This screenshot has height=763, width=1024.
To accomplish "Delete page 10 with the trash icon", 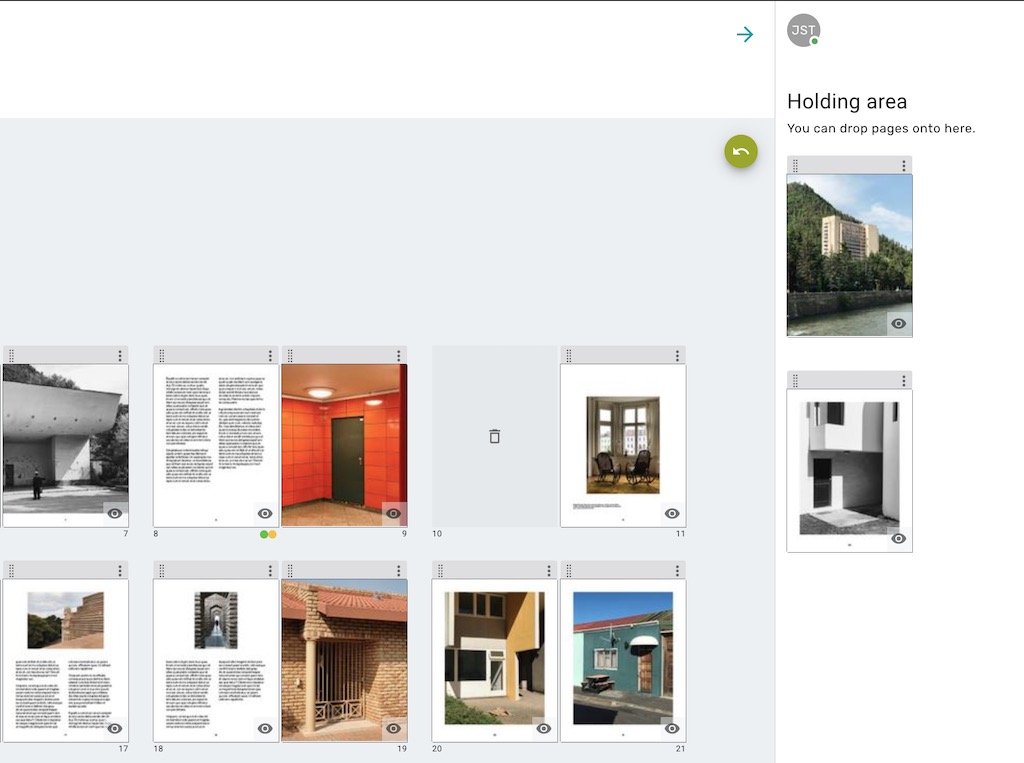I will [494, 436].
